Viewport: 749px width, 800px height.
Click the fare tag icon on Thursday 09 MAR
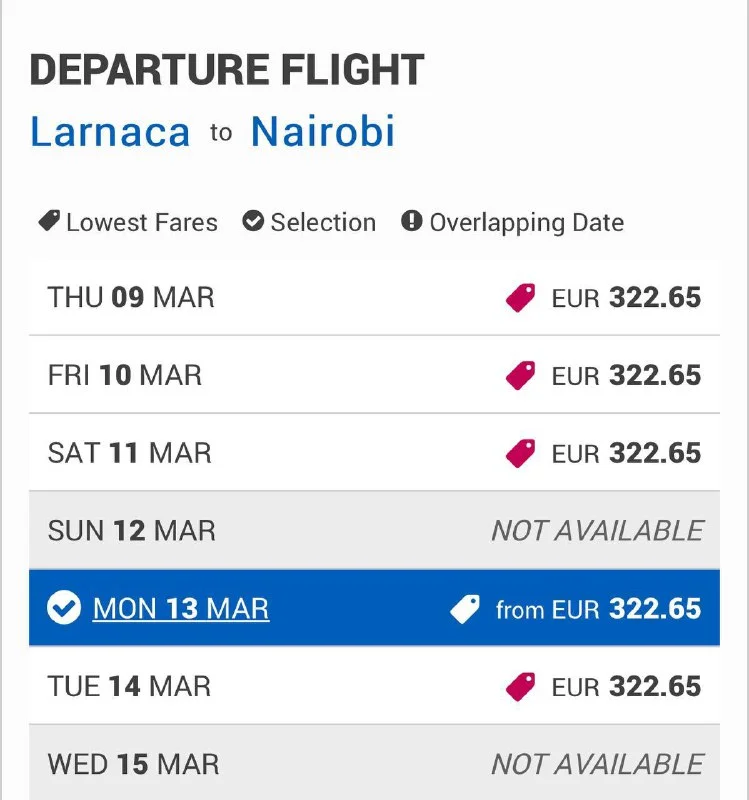coord(520,298)
